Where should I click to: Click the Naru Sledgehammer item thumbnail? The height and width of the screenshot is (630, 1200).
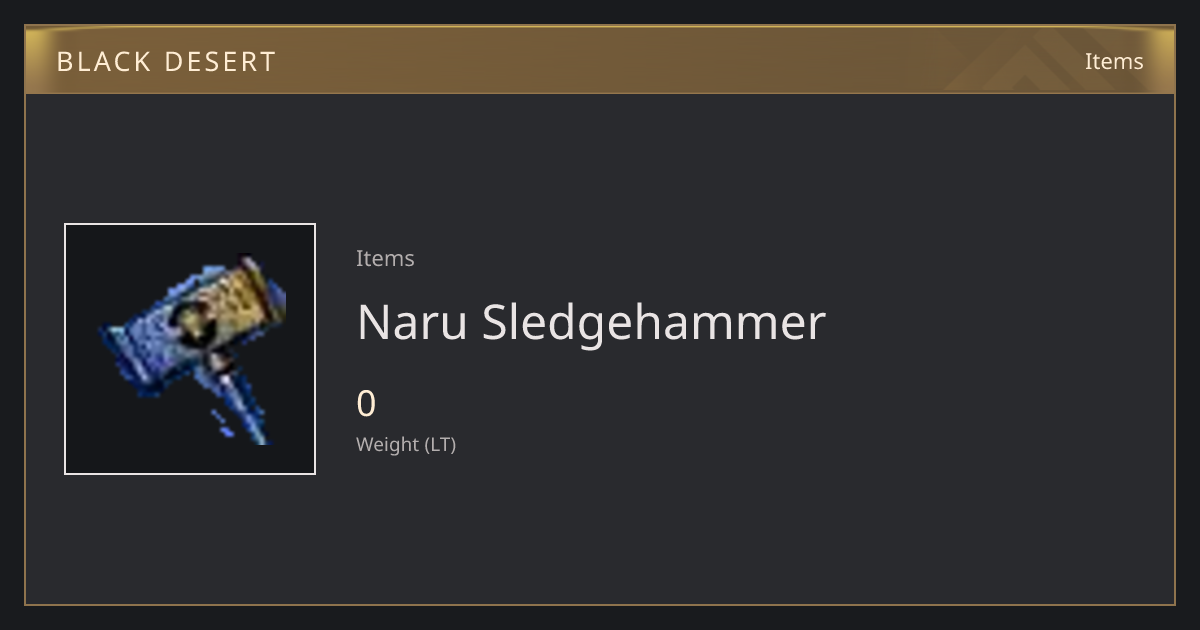(190, 349)
